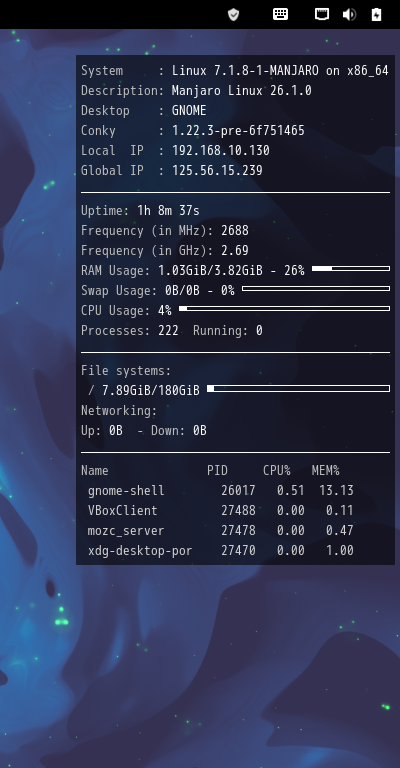The image size is (400, 768).
Task: Click the volume speaker icon
Action: point(349,14)
